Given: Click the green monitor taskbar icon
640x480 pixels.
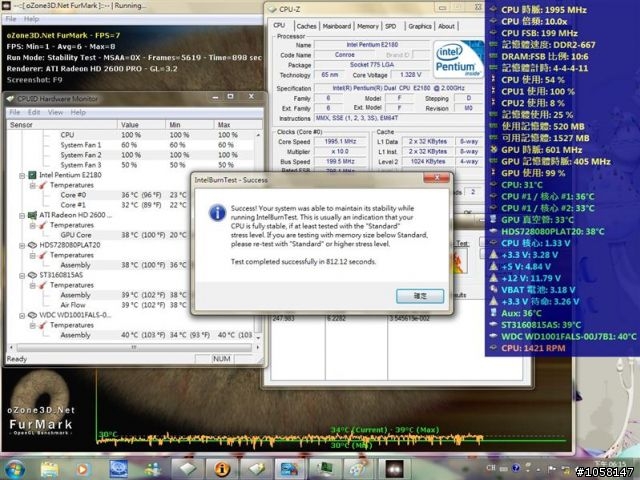Looking at the screenshot, I should pos(325,469).
